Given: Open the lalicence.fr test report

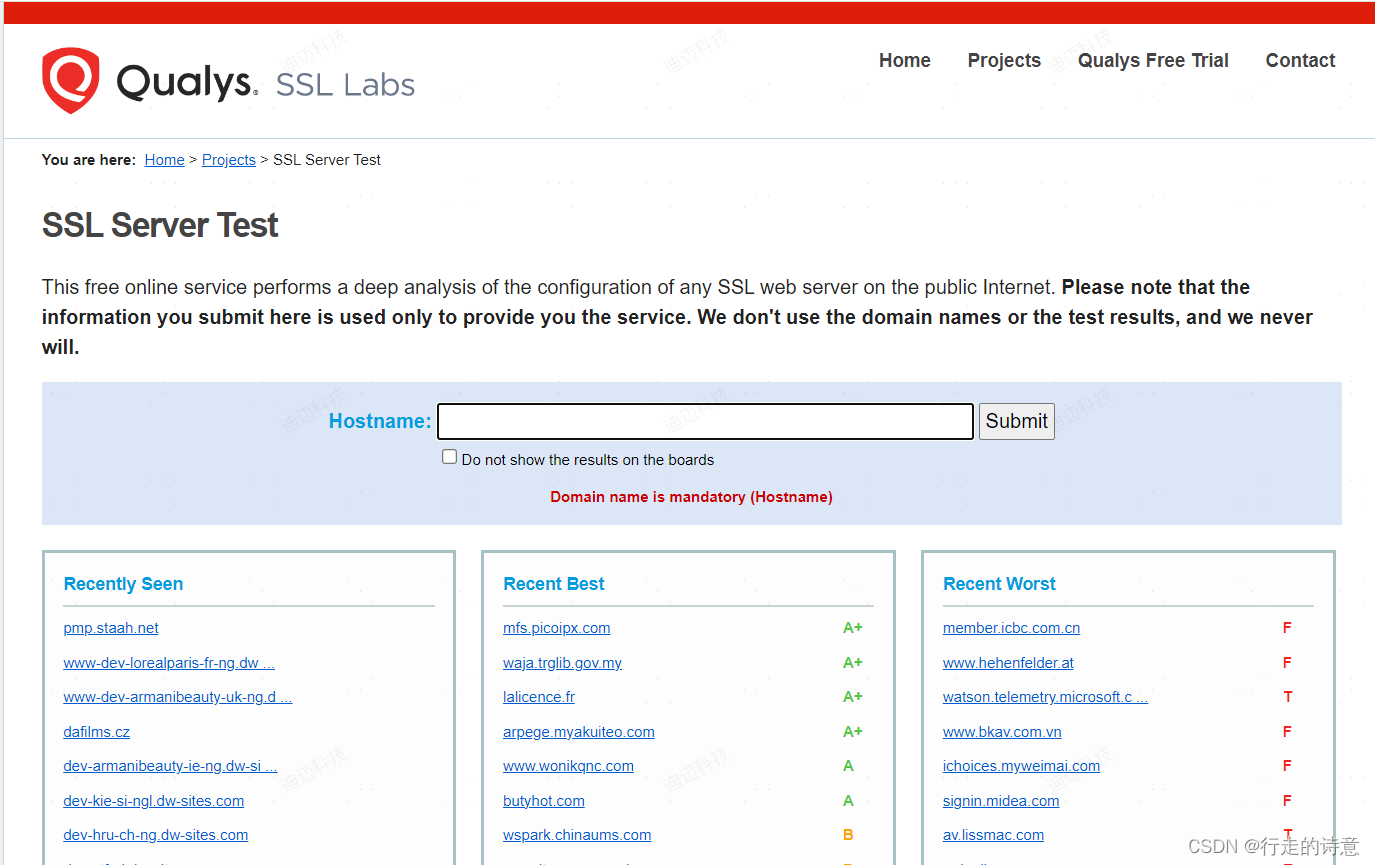Looking at the screenshot, I should [538, 696].
